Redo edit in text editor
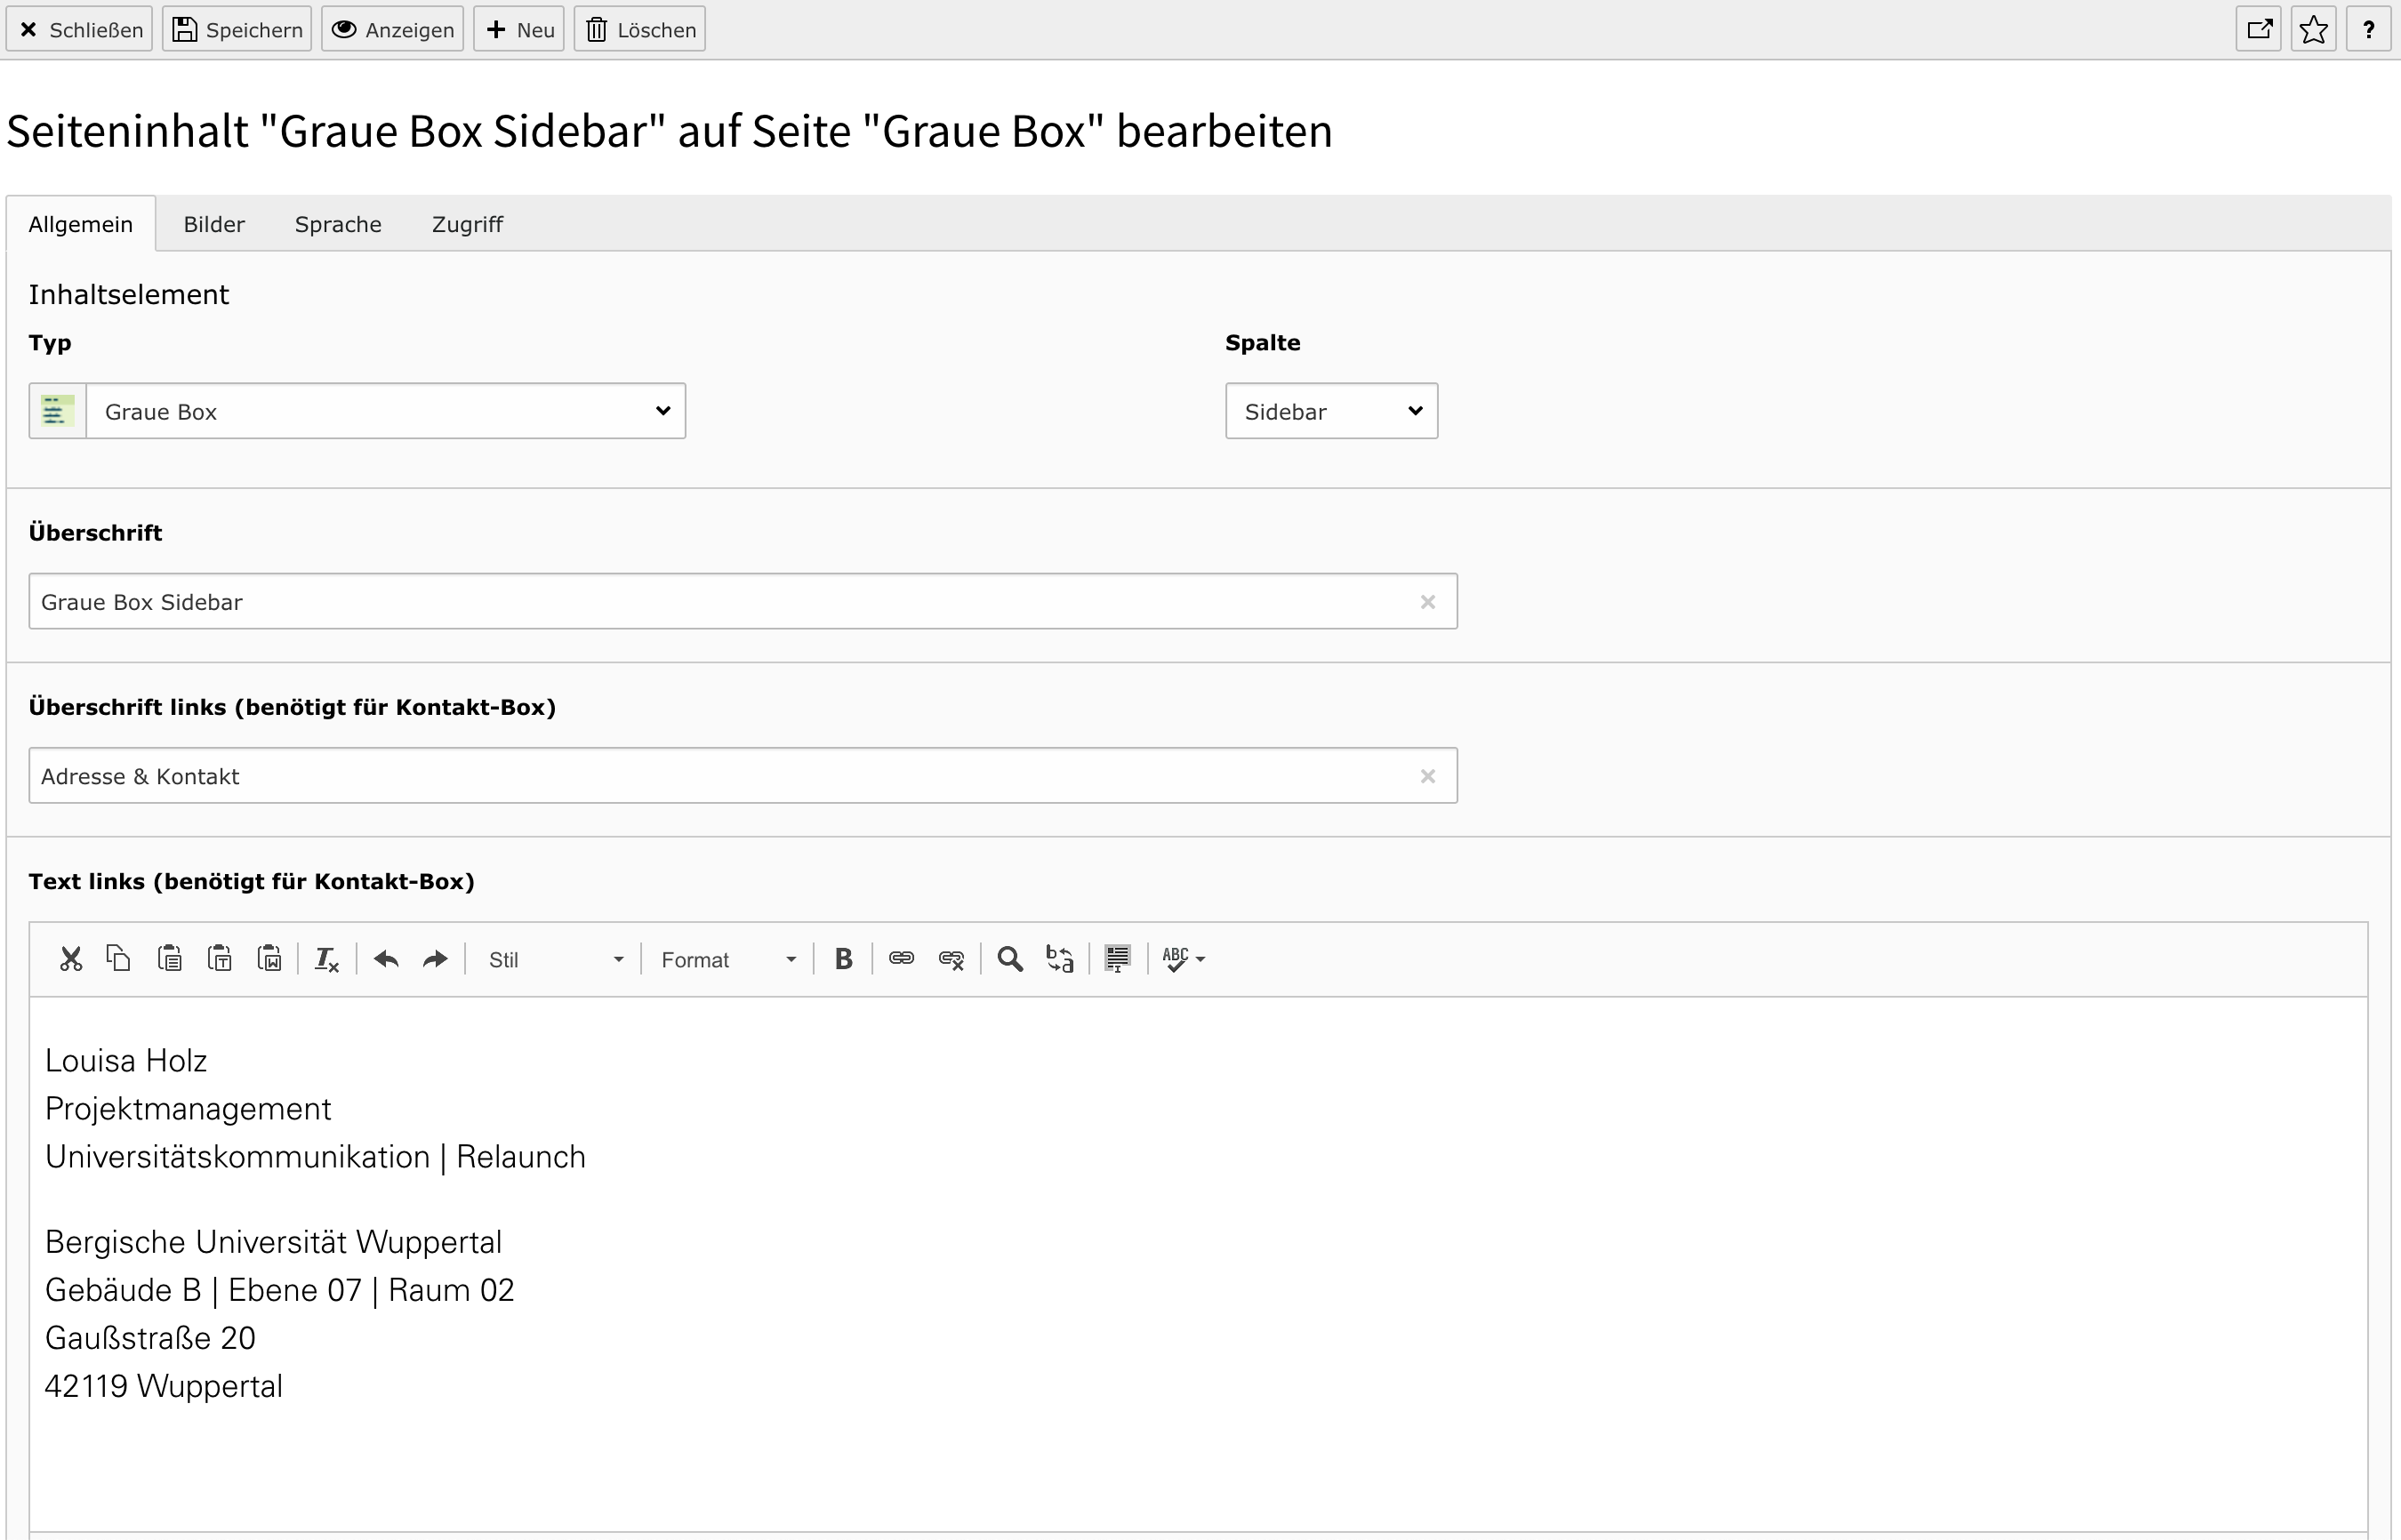The image size is (2401, 1540). [x=435, y=959]
